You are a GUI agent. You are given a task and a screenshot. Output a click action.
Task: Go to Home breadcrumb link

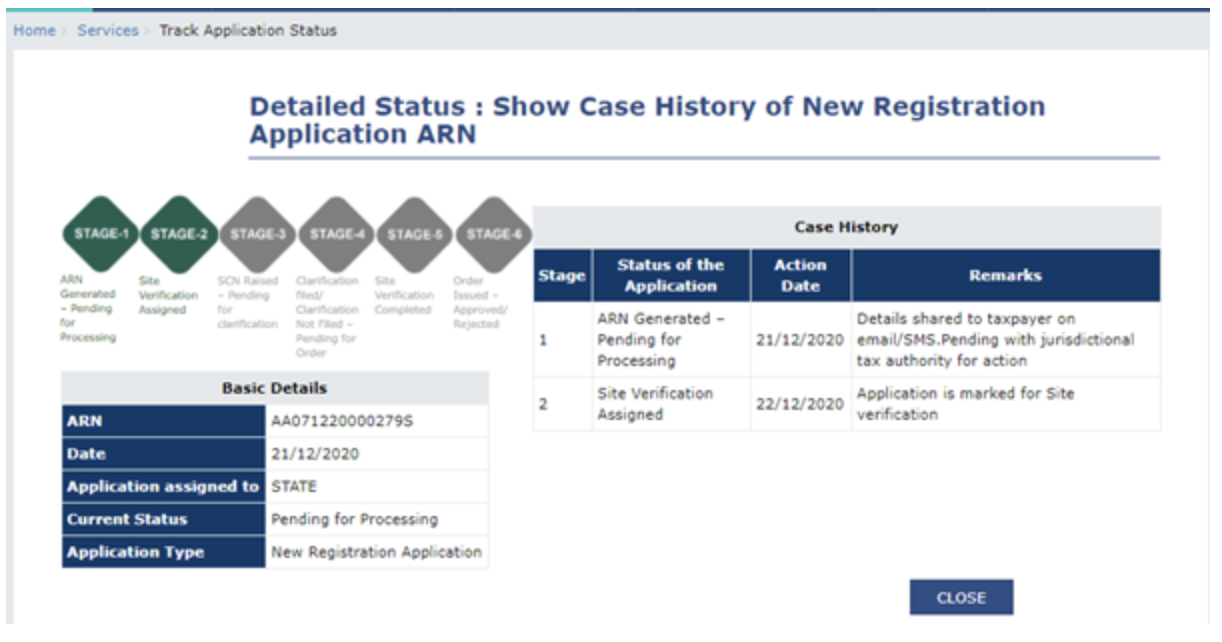click(x=34, y=30)
